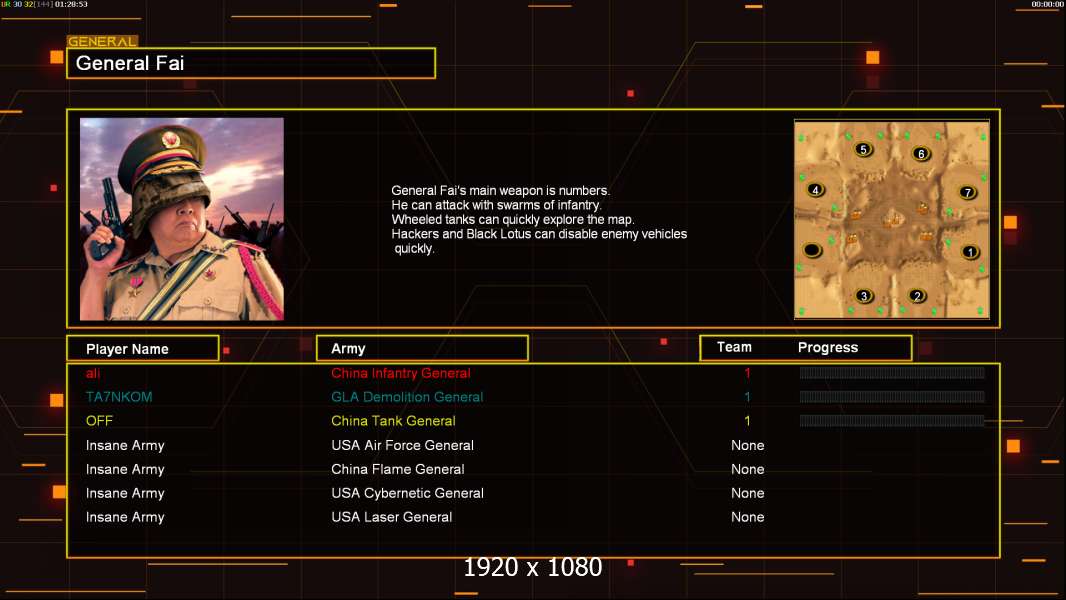Click line "Wheeled tanks can quickly explore the map."
Viewport: 1066px width, 600px height.
[513, 219]
